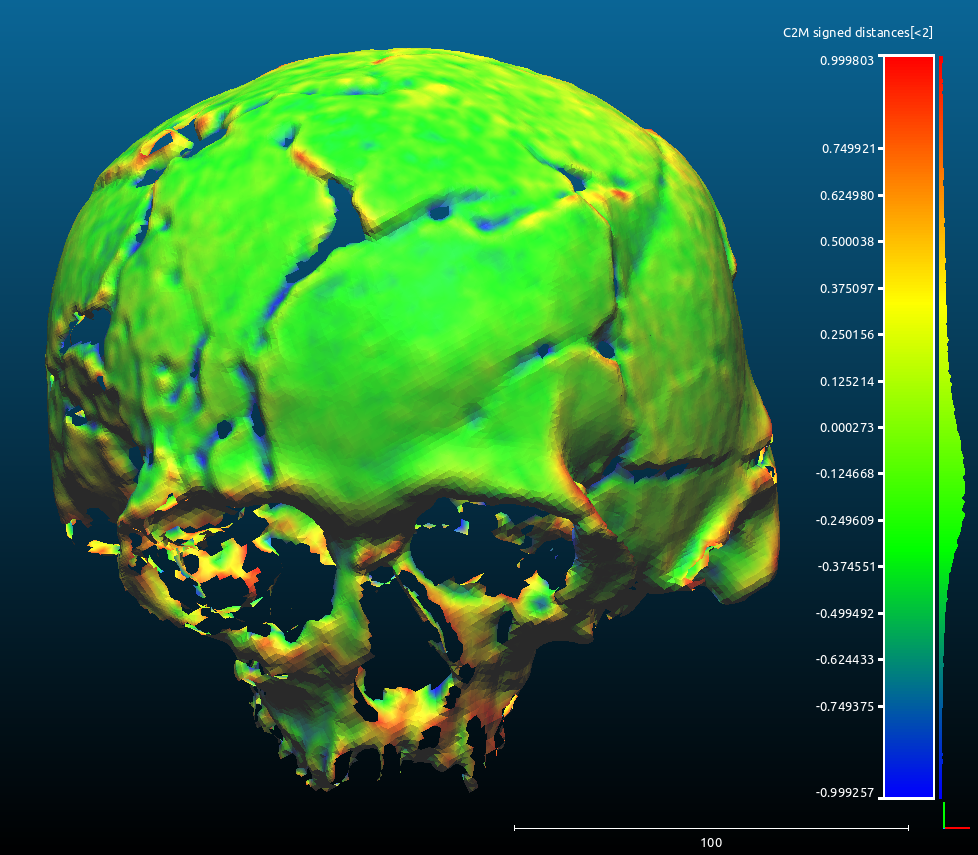Select the 0.500038 scale label
This screenshot has width=978, height=855.
pyautogui.click(x=847, y=242)
